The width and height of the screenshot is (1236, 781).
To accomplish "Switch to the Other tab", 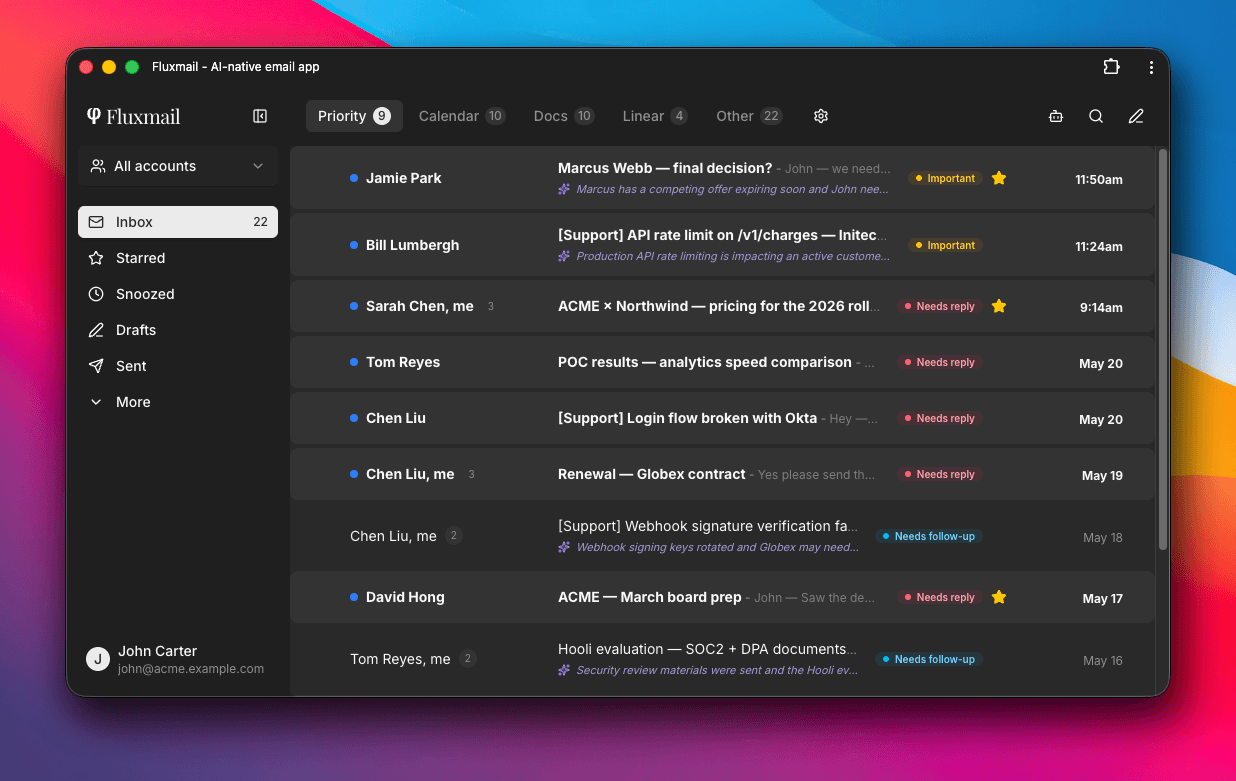I will tap(749, 116).
